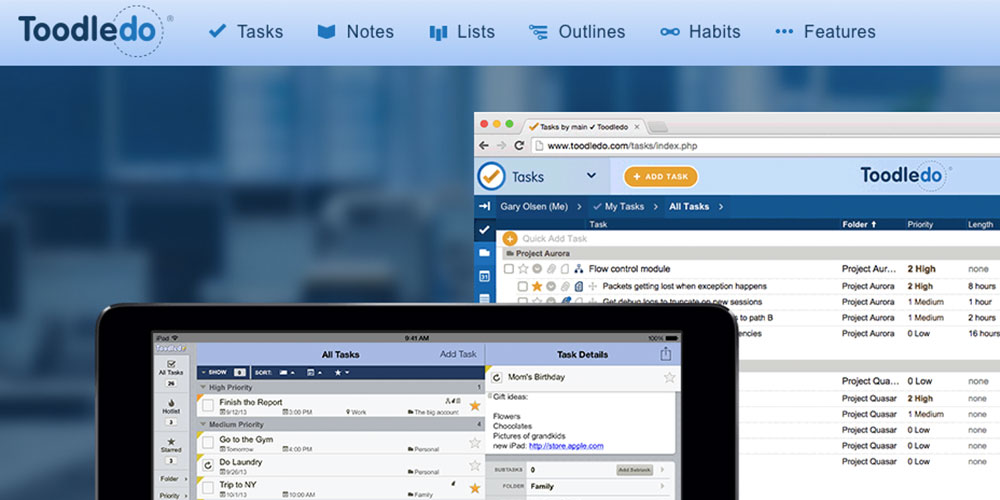
Task: Check off the Finish the Report task
Action: click(x=208, y=406)
